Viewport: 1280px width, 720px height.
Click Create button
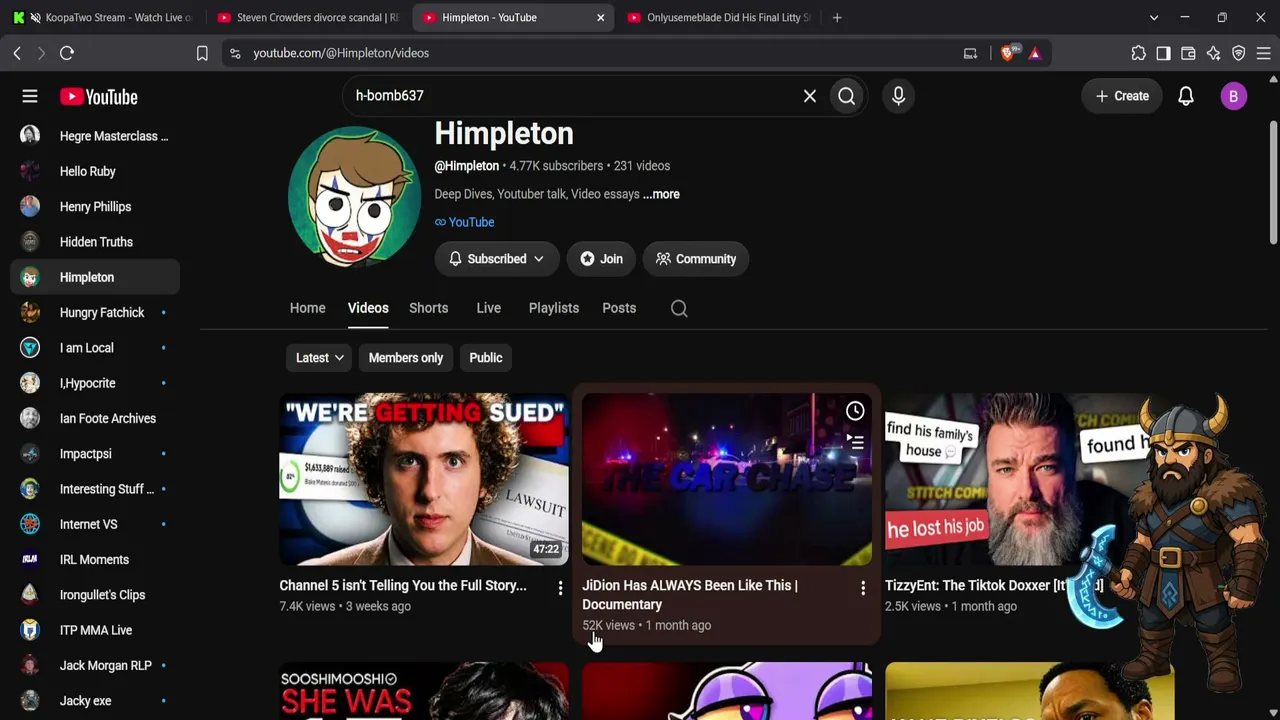click(x=1122, y=96)
